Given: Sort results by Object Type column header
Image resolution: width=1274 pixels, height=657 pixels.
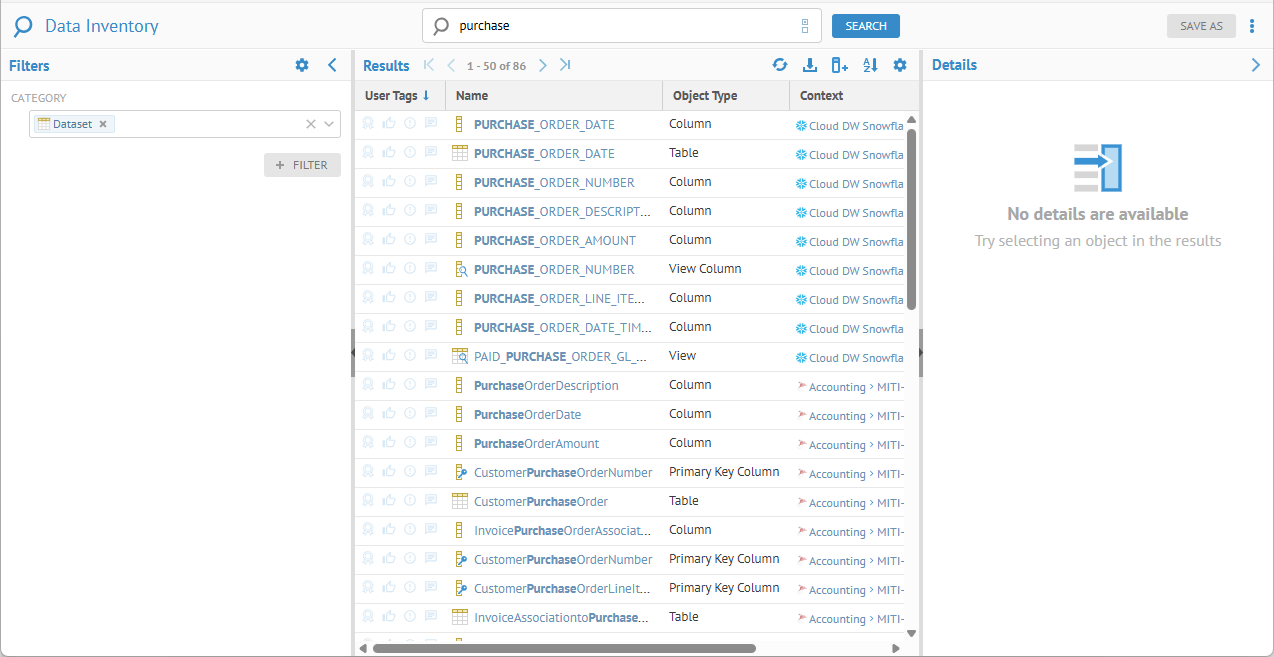Looking at the screenshot, I should coord(705,96).
